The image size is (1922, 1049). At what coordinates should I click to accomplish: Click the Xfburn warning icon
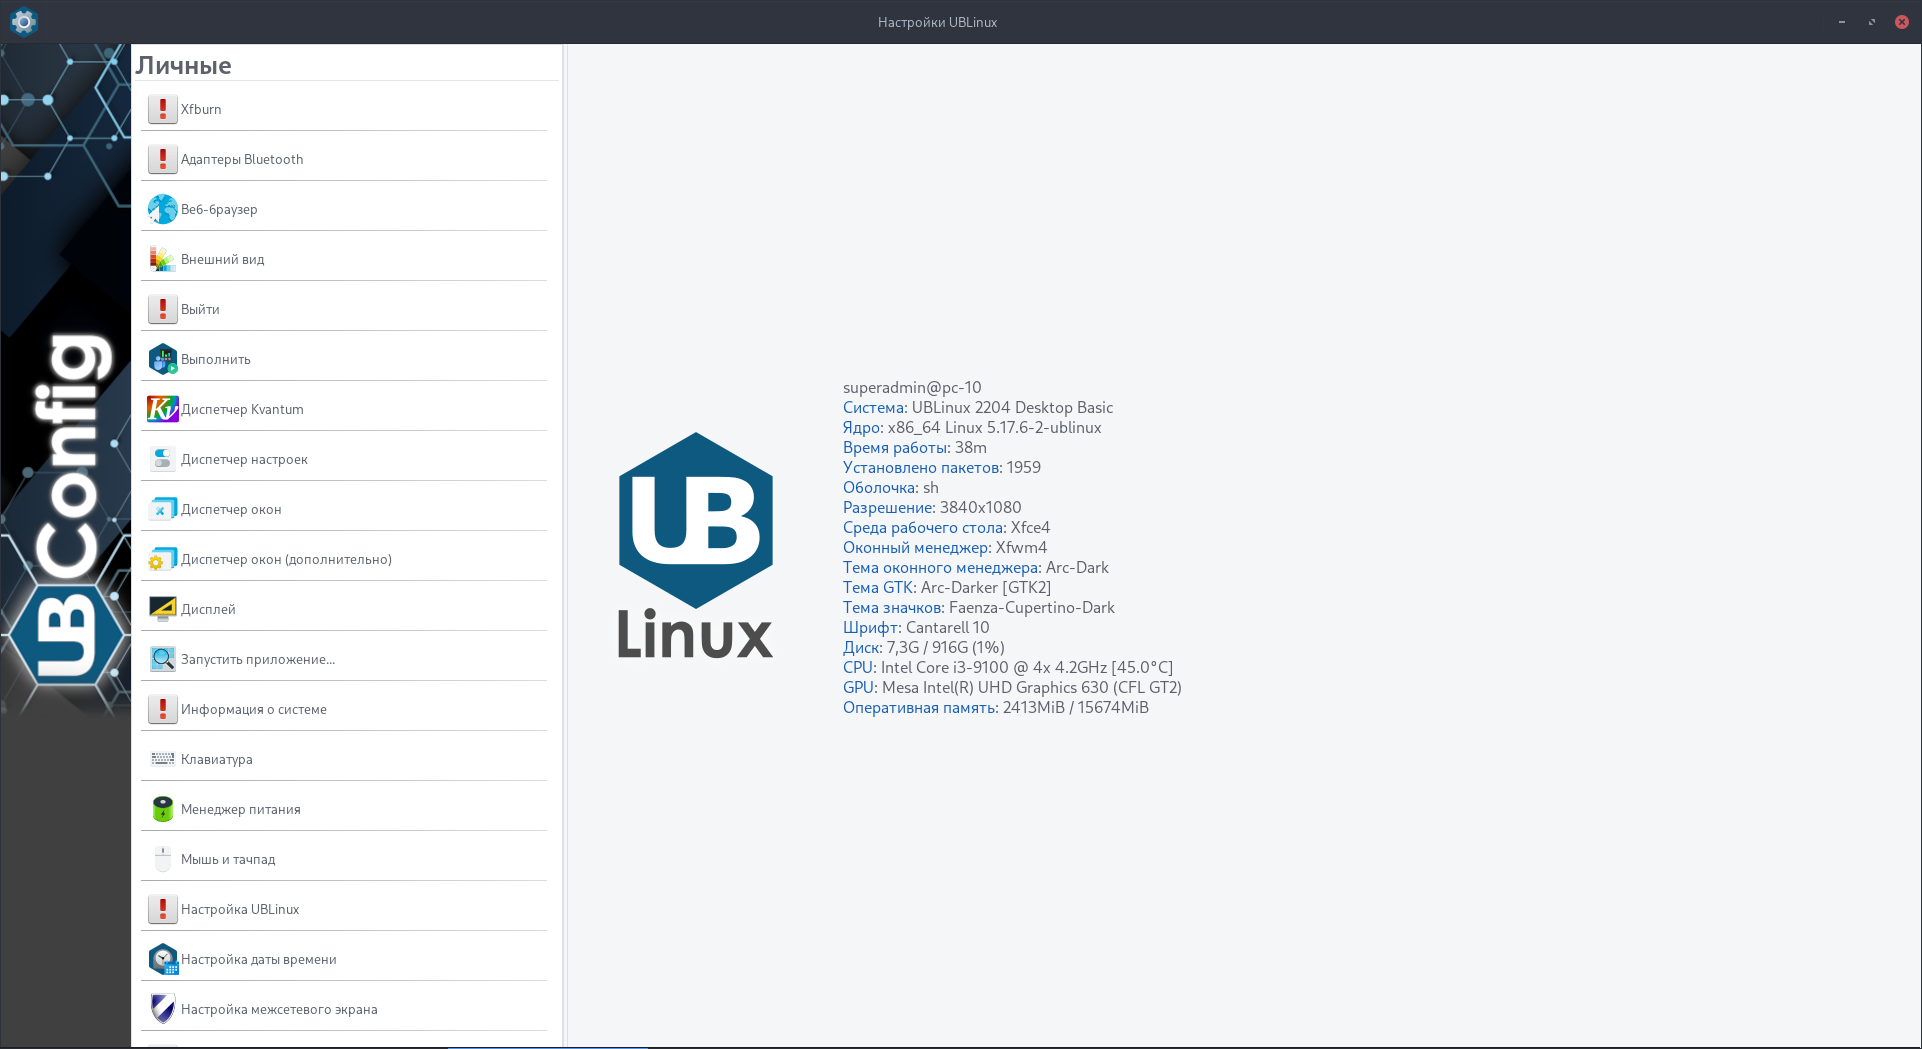coord(162,109)
